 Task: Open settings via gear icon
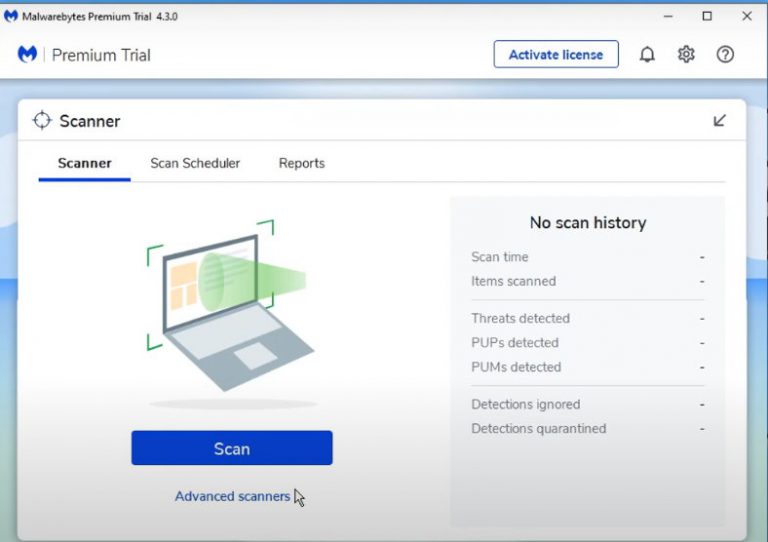click(686, 54)
